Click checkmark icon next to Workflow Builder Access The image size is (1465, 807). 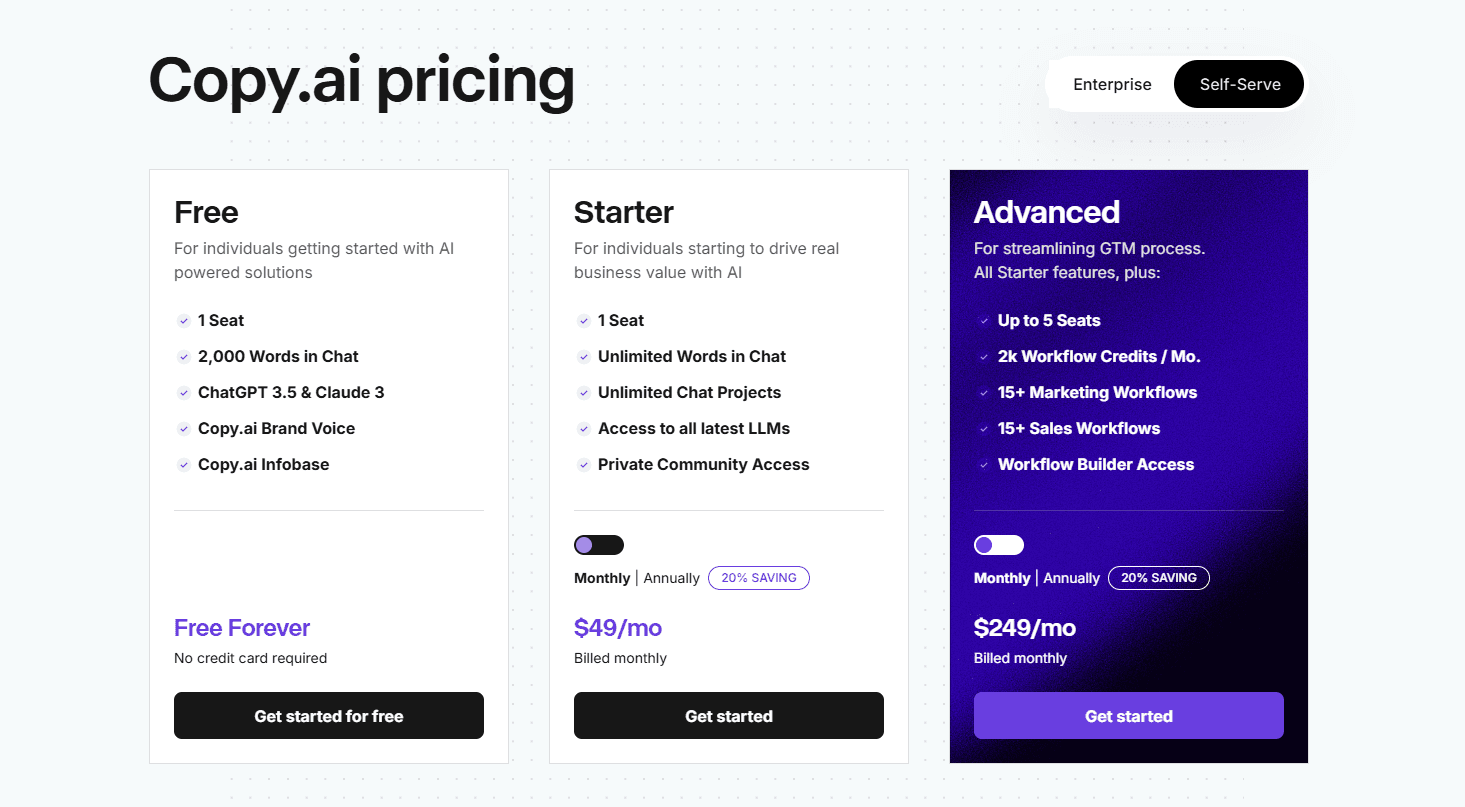984,465
